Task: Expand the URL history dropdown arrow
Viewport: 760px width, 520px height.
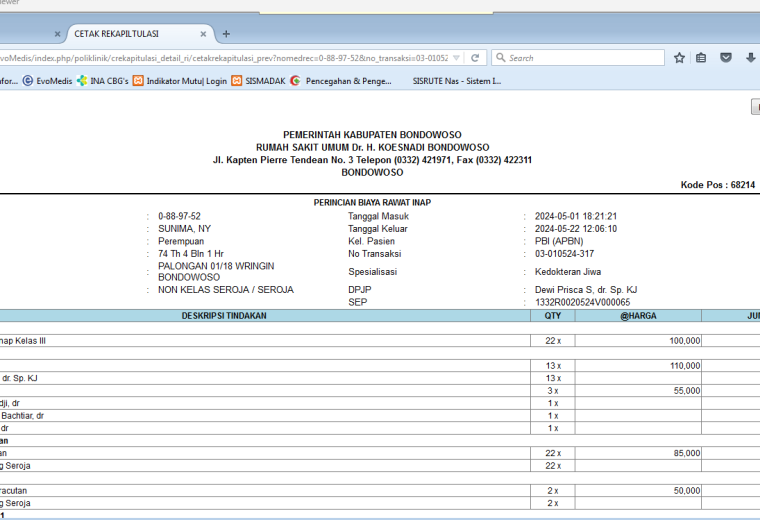Action: click(x=456, y=58)
